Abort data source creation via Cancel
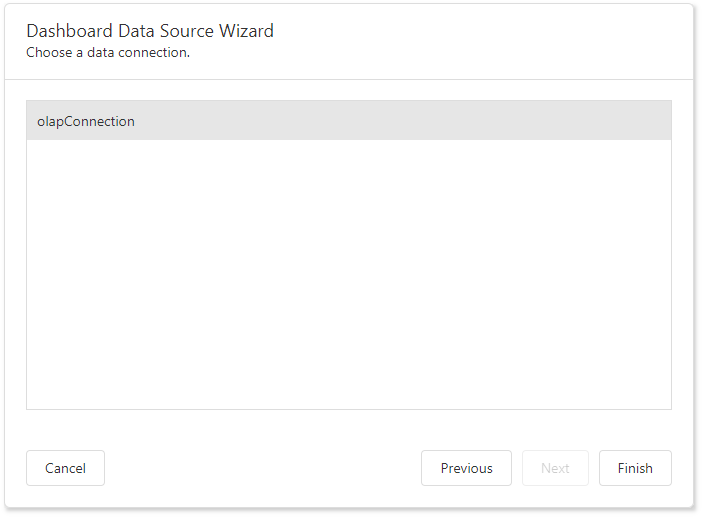This screenshot has width=702, height=517. click(65, 468)
